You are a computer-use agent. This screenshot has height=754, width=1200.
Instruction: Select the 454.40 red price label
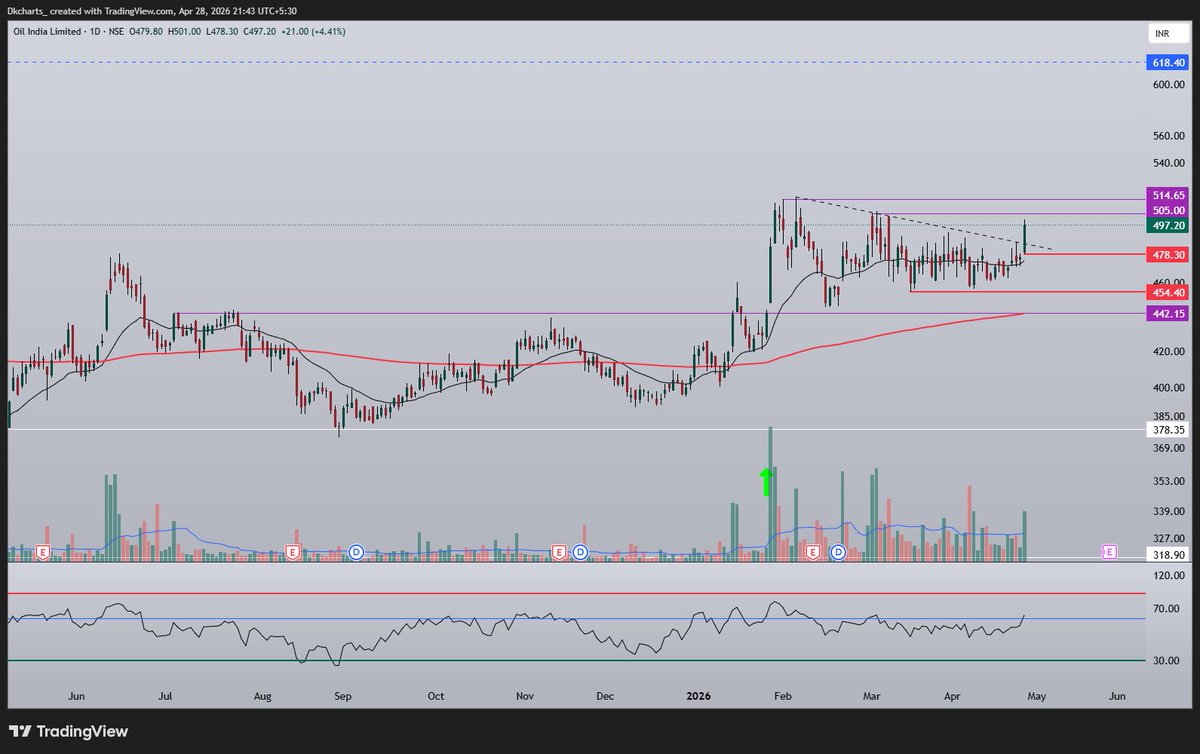1168,292
